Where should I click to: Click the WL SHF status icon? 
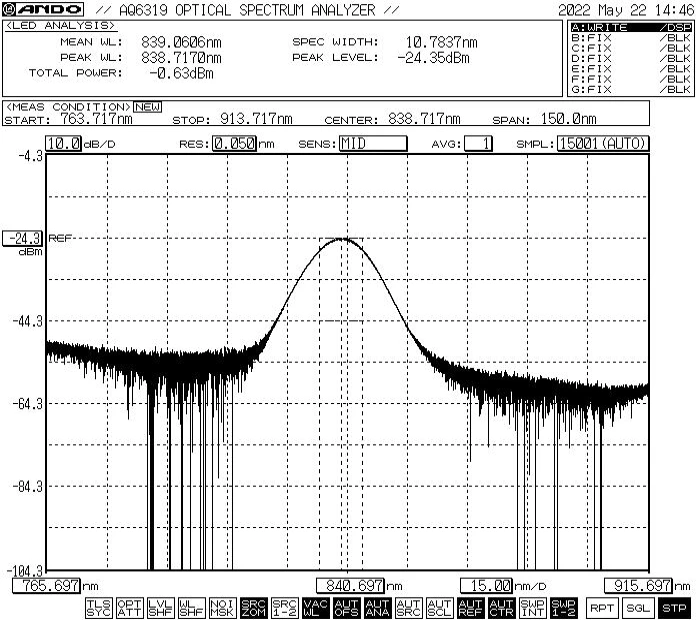click(x=192, y=608)
